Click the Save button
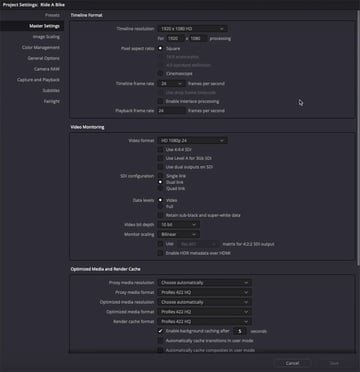Image resolution: width=360 pixels, height=372 pixels. (334, 363)
